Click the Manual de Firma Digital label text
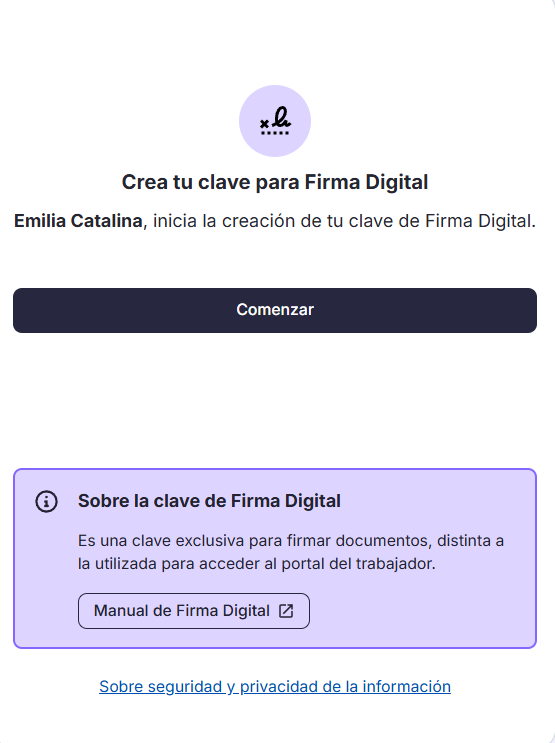The width and height of the screenshot is (555, 743). point(182,611)
